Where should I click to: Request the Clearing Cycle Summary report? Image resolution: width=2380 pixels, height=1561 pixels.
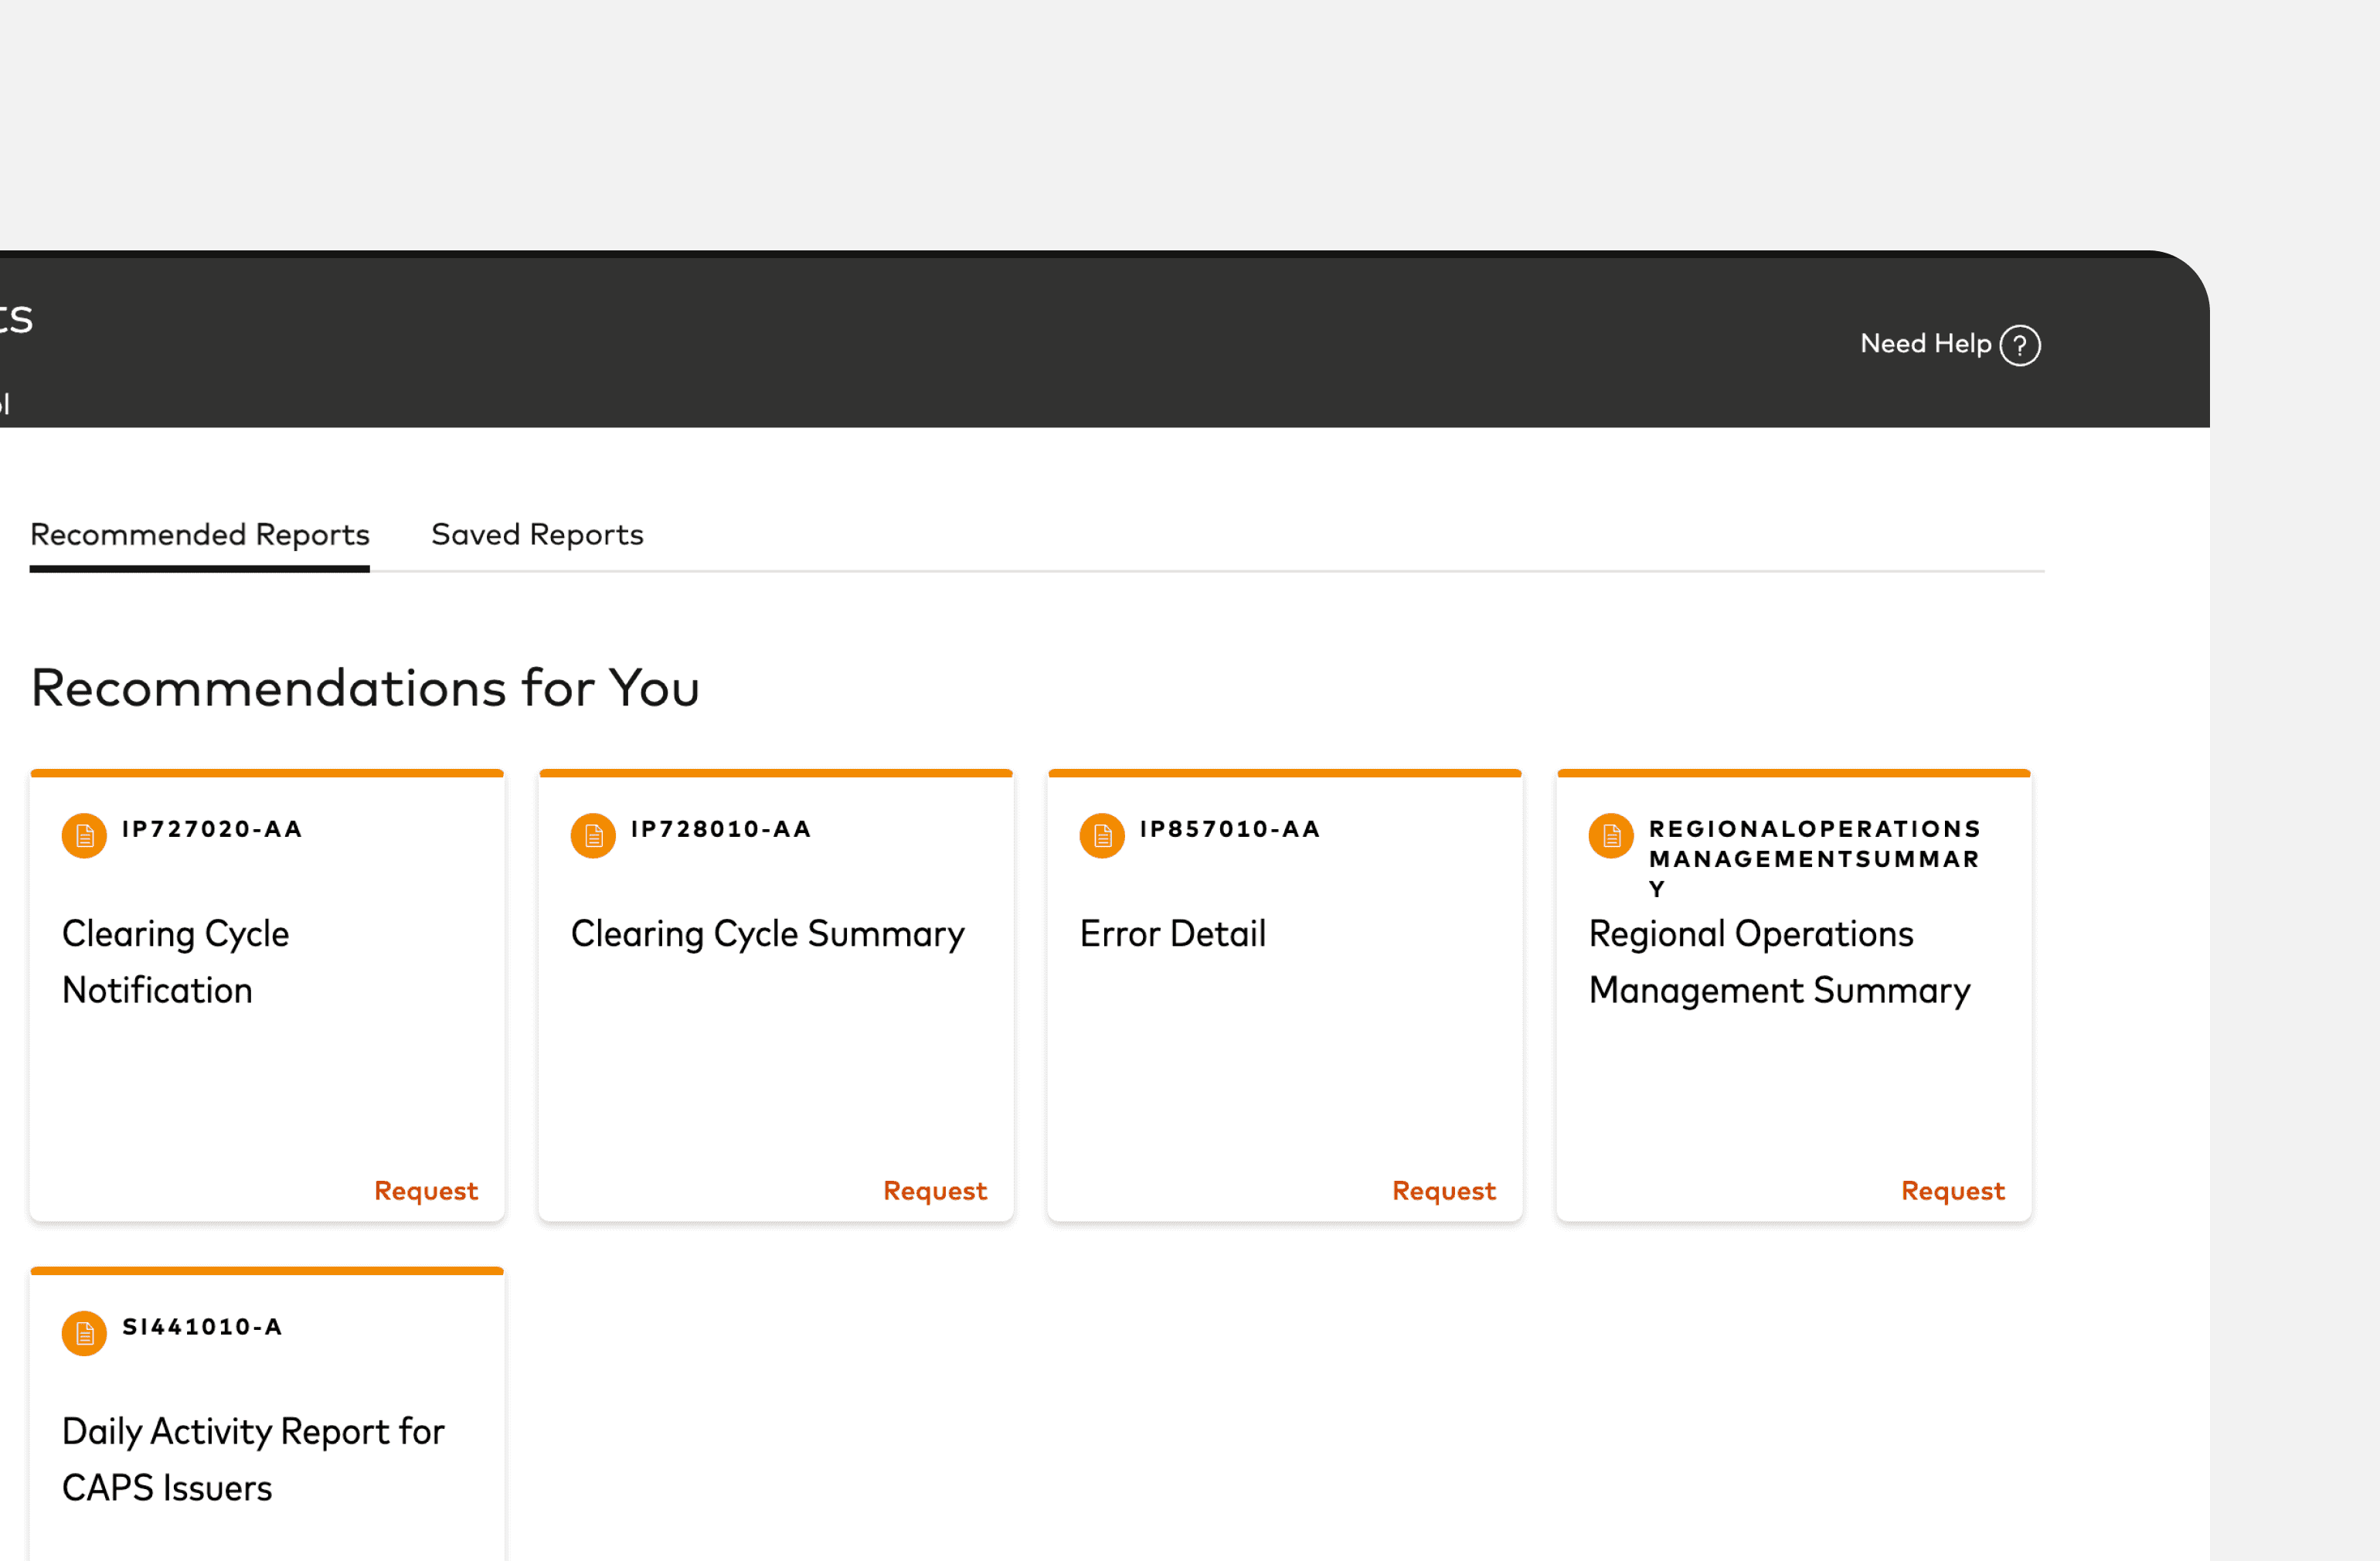coord(935,1191)
